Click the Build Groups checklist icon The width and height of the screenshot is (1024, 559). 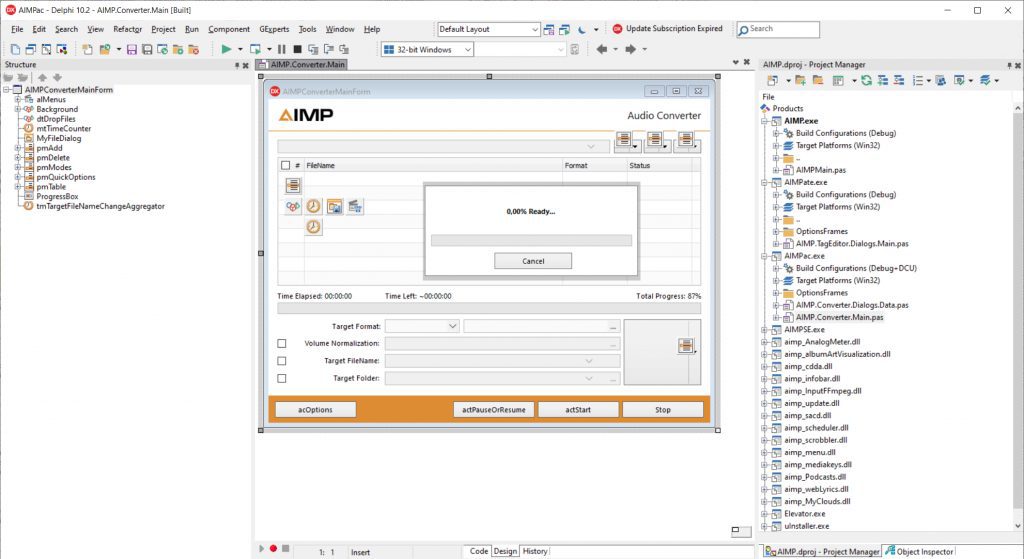pyautogui.click(x=918, y=80)
